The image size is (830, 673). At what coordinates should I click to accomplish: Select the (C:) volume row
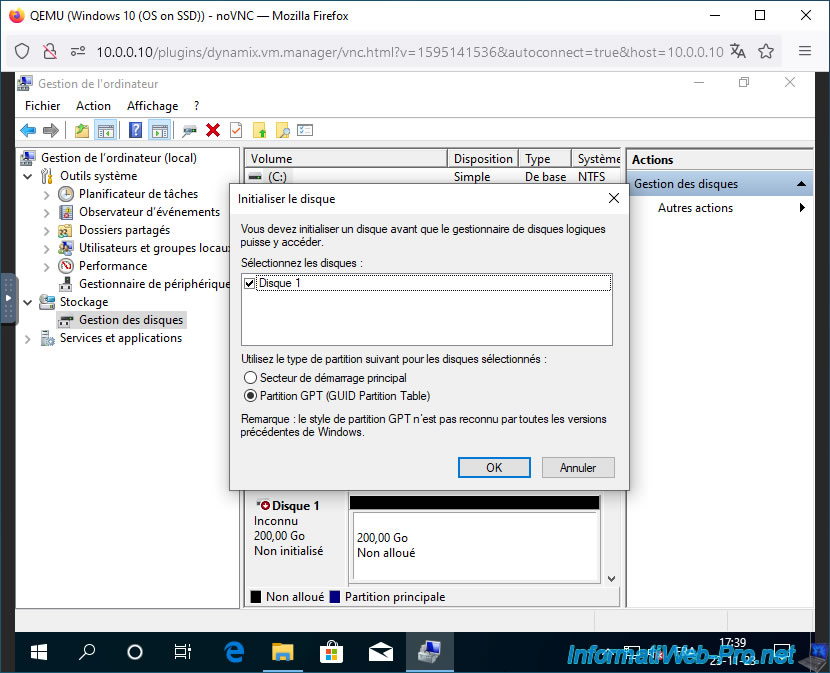(432, 176)
